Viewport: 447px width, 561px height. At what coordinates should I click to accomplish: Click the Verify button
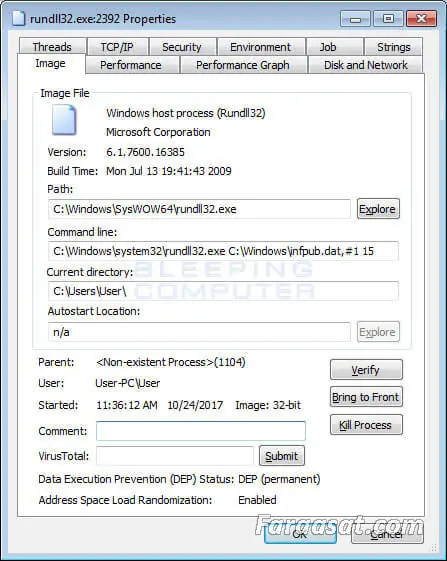[x=366, y=370]
